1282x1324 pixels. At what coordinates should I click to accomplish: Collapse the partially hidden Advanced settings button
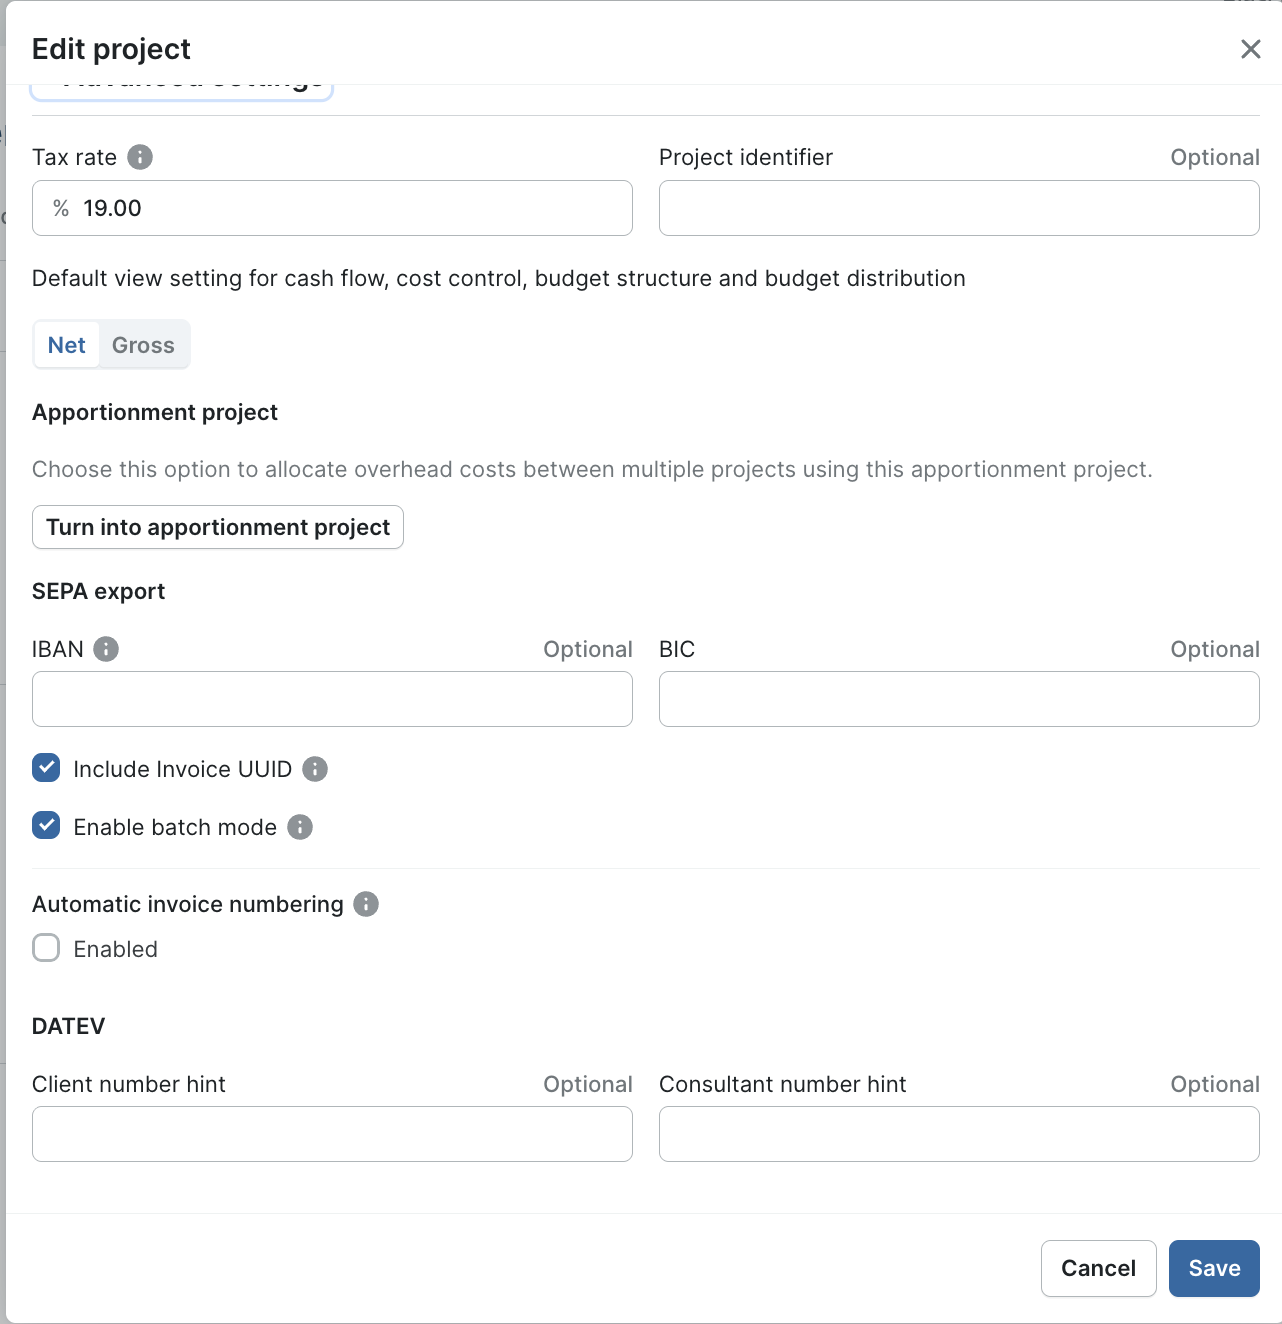[x=182, y=91]
